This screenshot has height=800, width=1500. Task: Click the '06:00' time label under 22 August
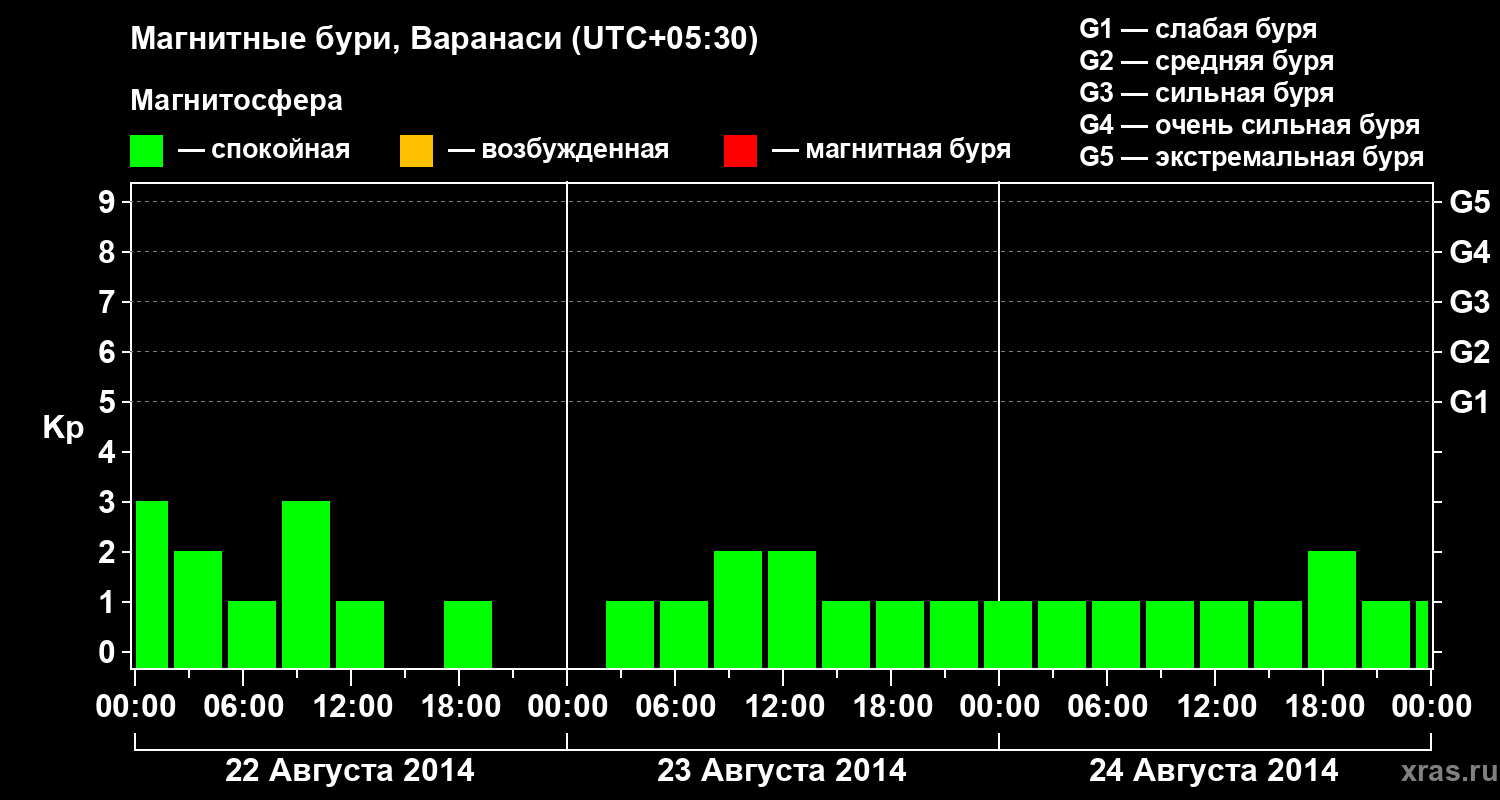tap(243, 707)
